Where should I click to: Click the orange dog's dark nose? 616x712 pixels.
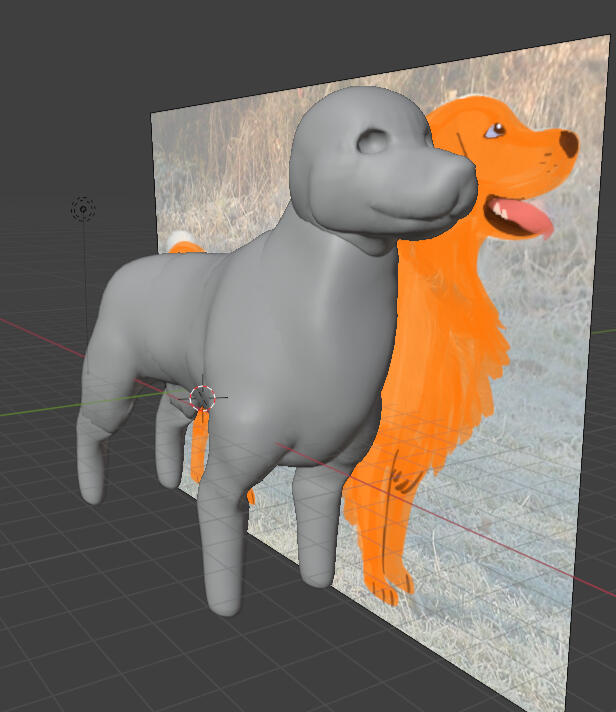[568, 143]
